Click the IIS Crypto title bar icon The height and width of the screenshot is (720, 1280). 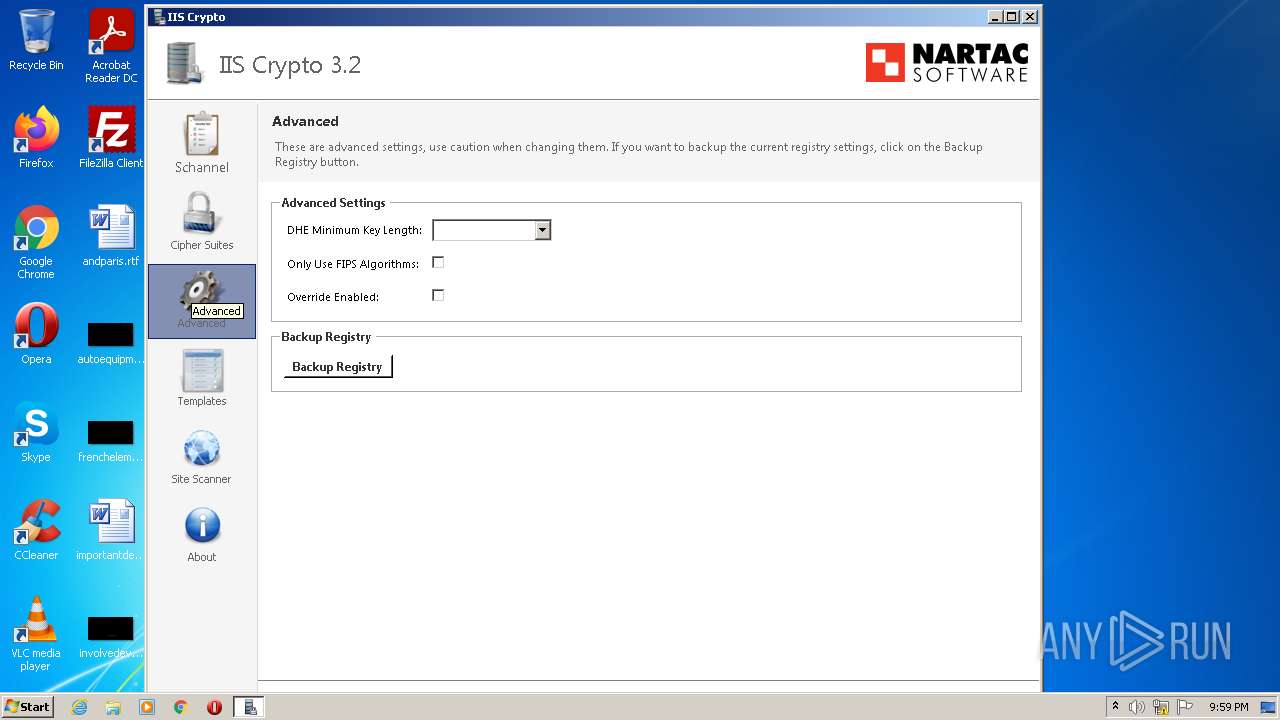pos(159,16)
